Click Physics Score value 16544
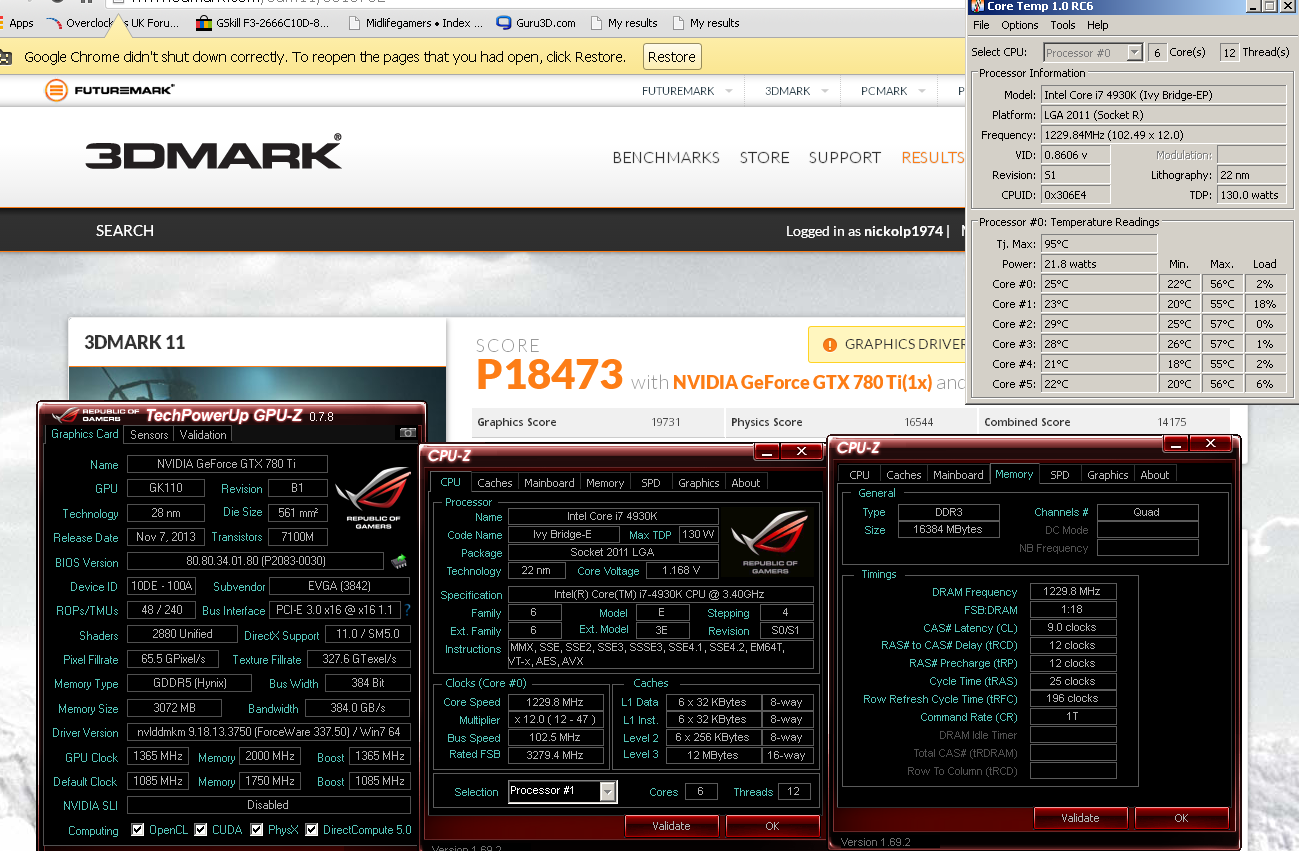1299x851 pixels. (x=919, y=422)
